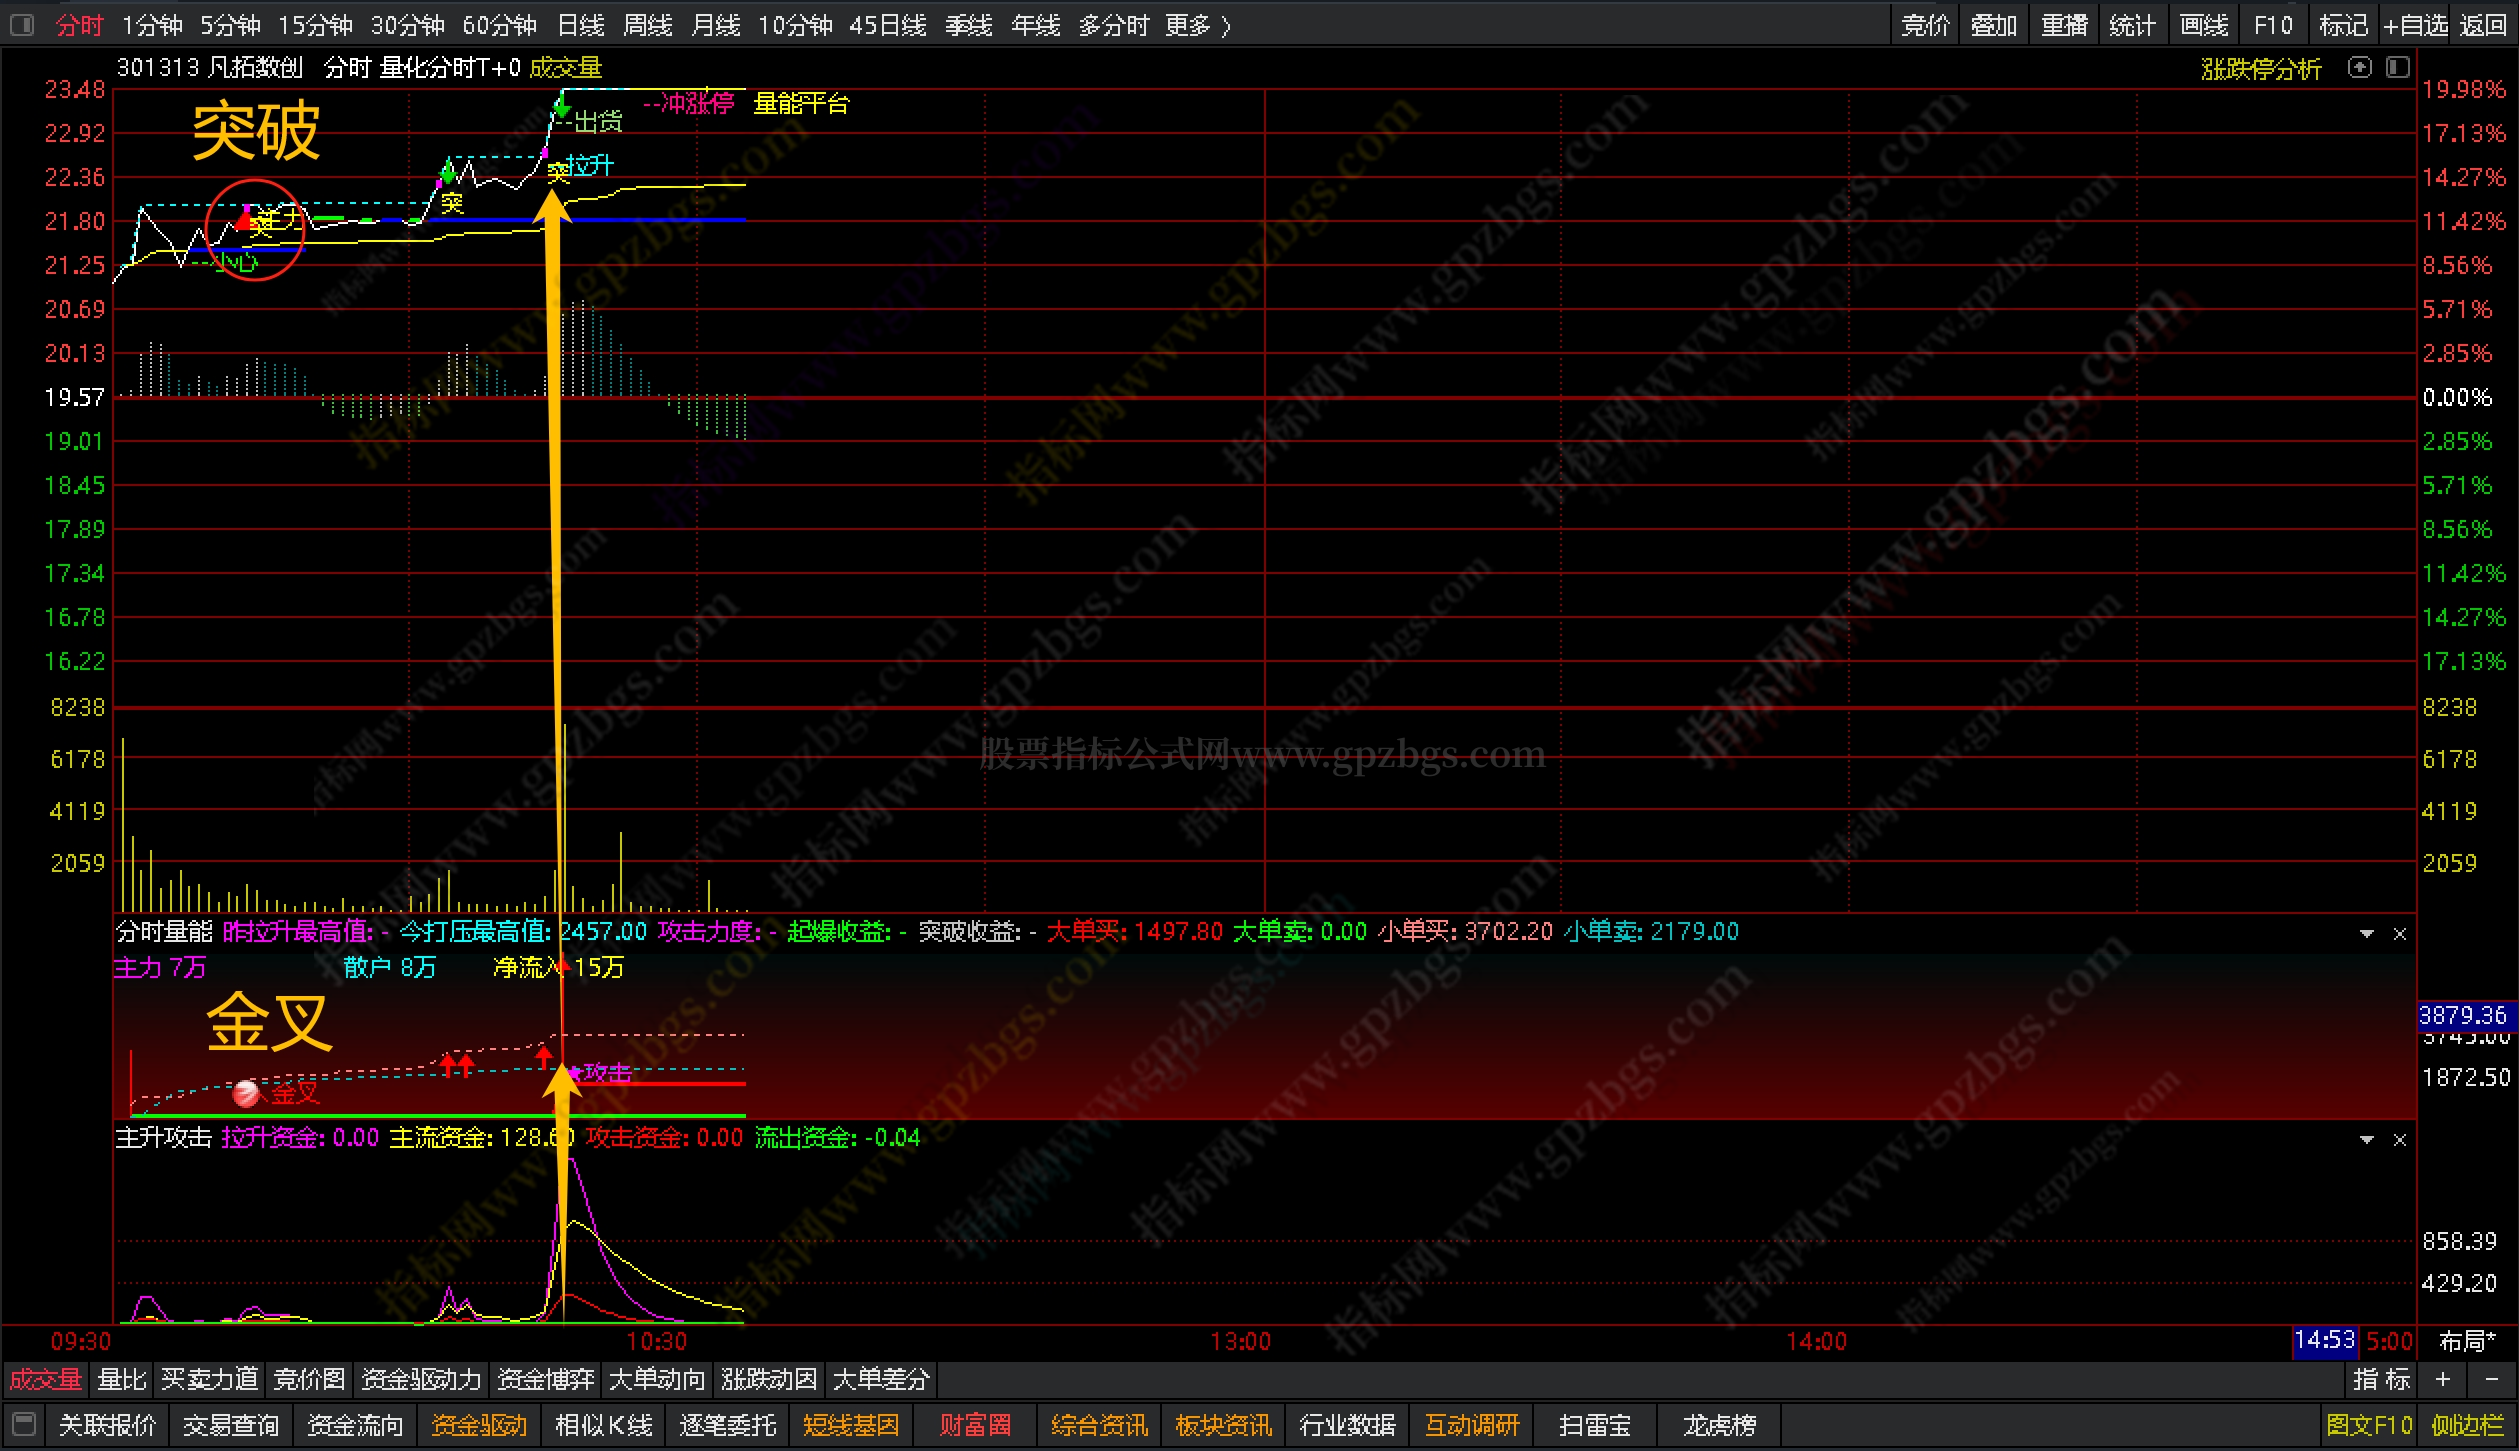Click the split-window icon beside 涨跌停分析
The image size is (2519, 1451).
(2398, 68)
